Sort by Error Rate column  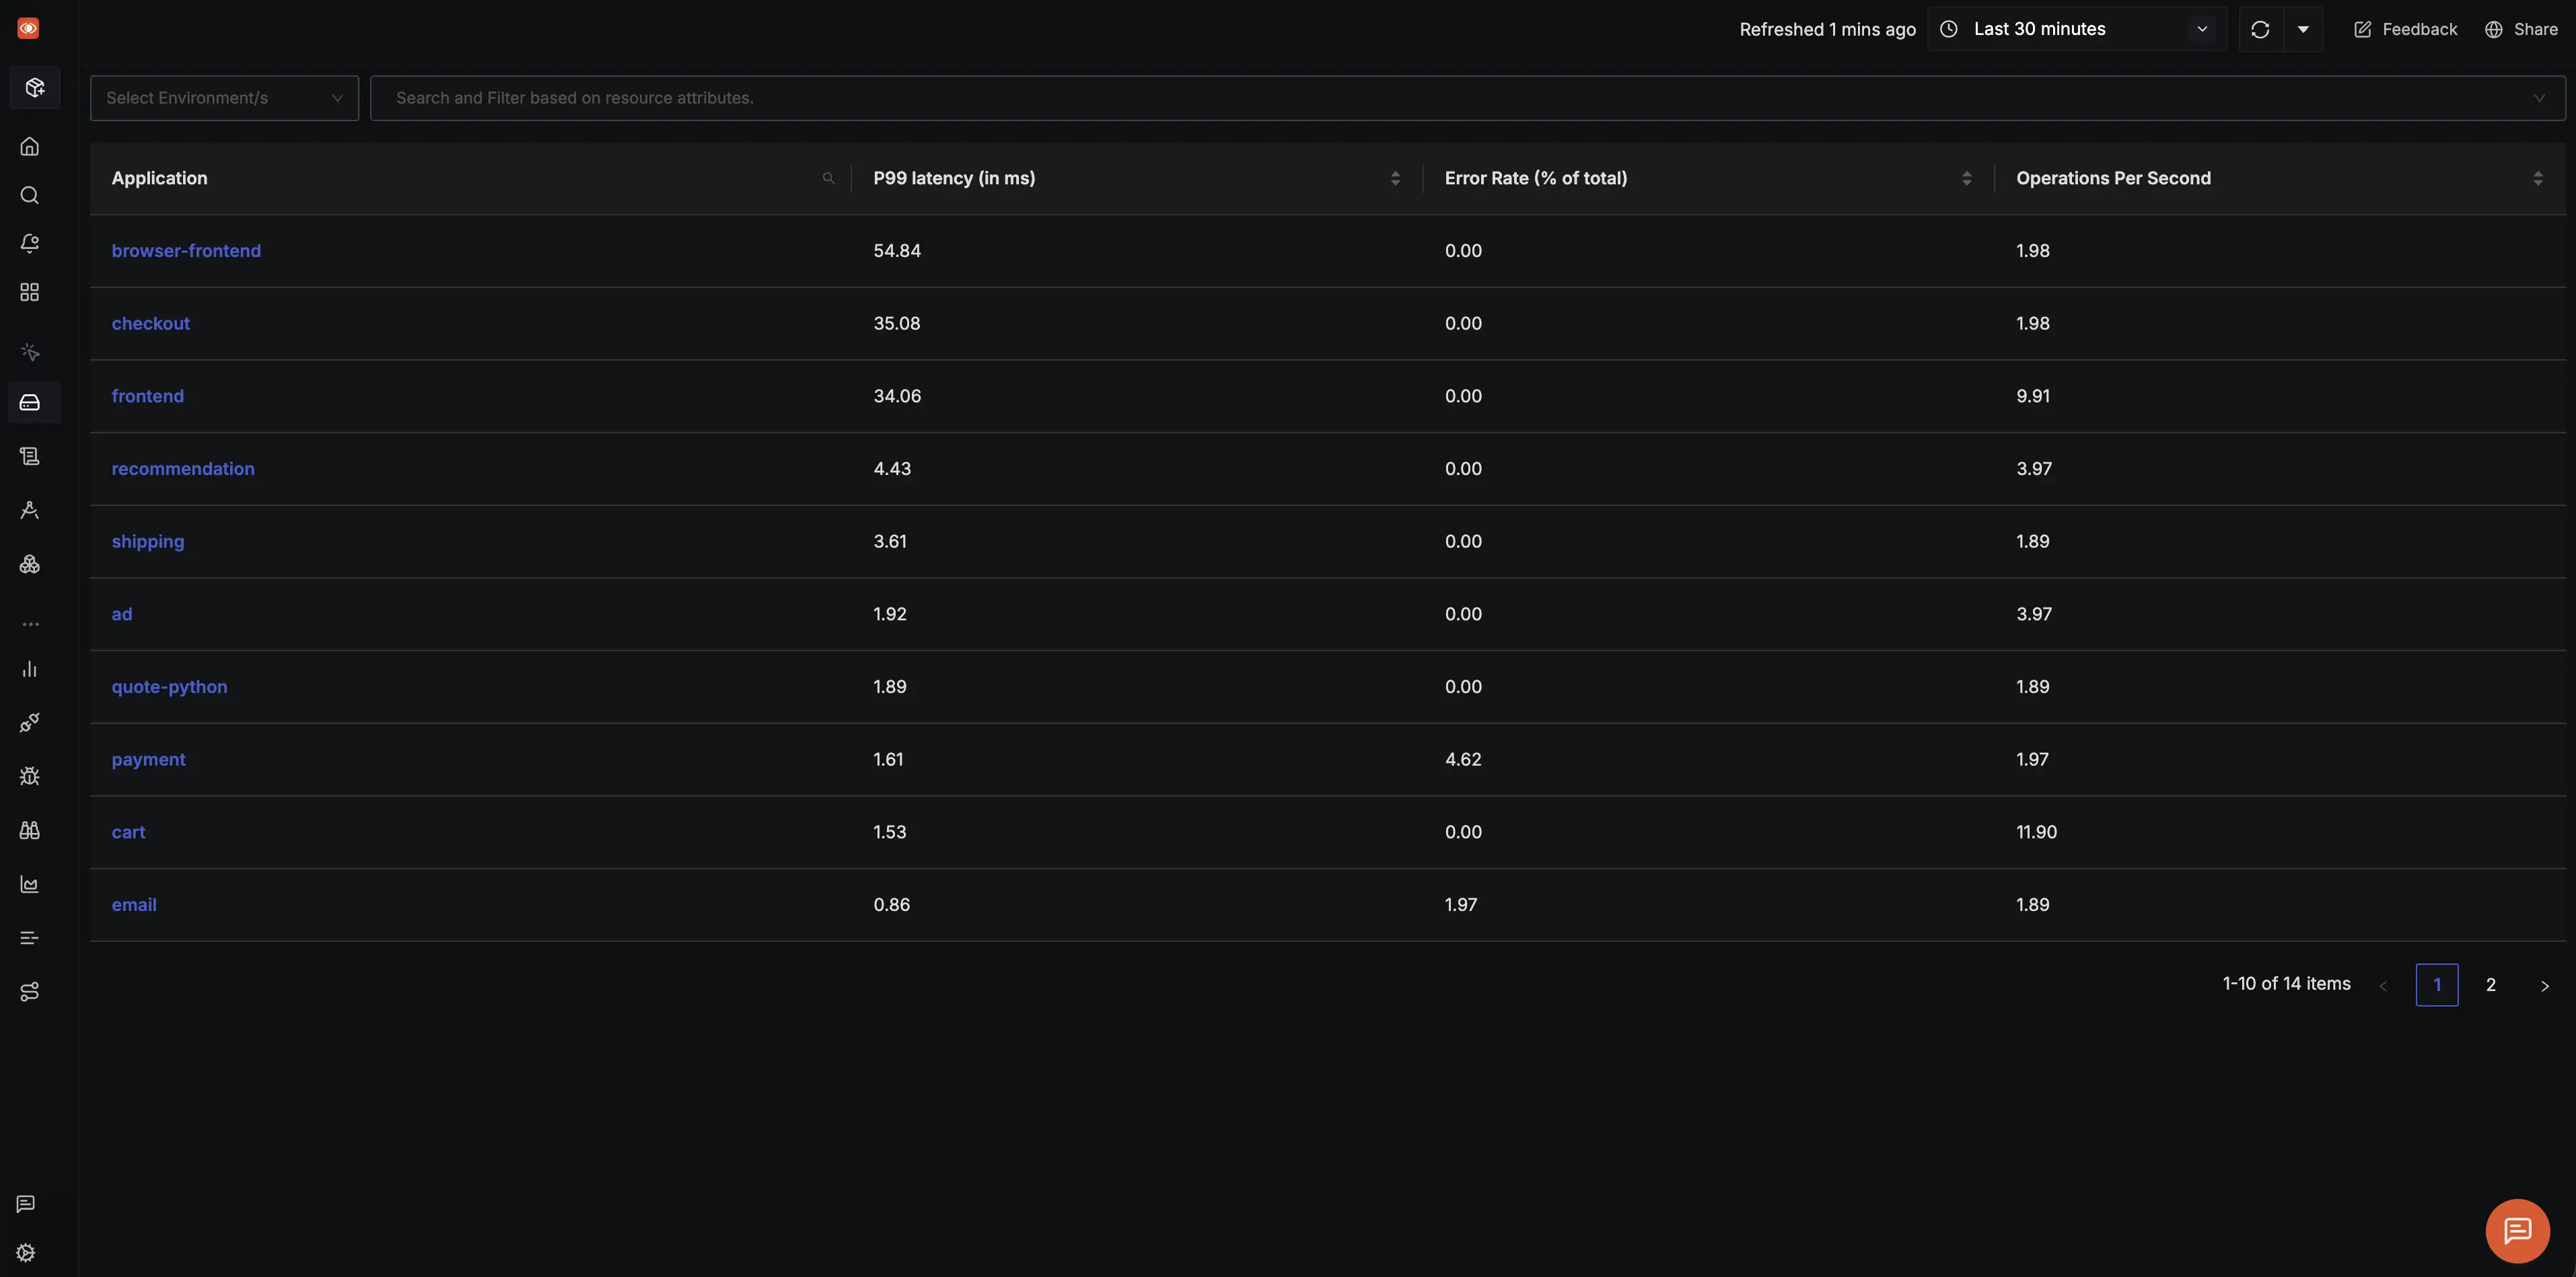pyautogui.click(x=1966, y=178)
